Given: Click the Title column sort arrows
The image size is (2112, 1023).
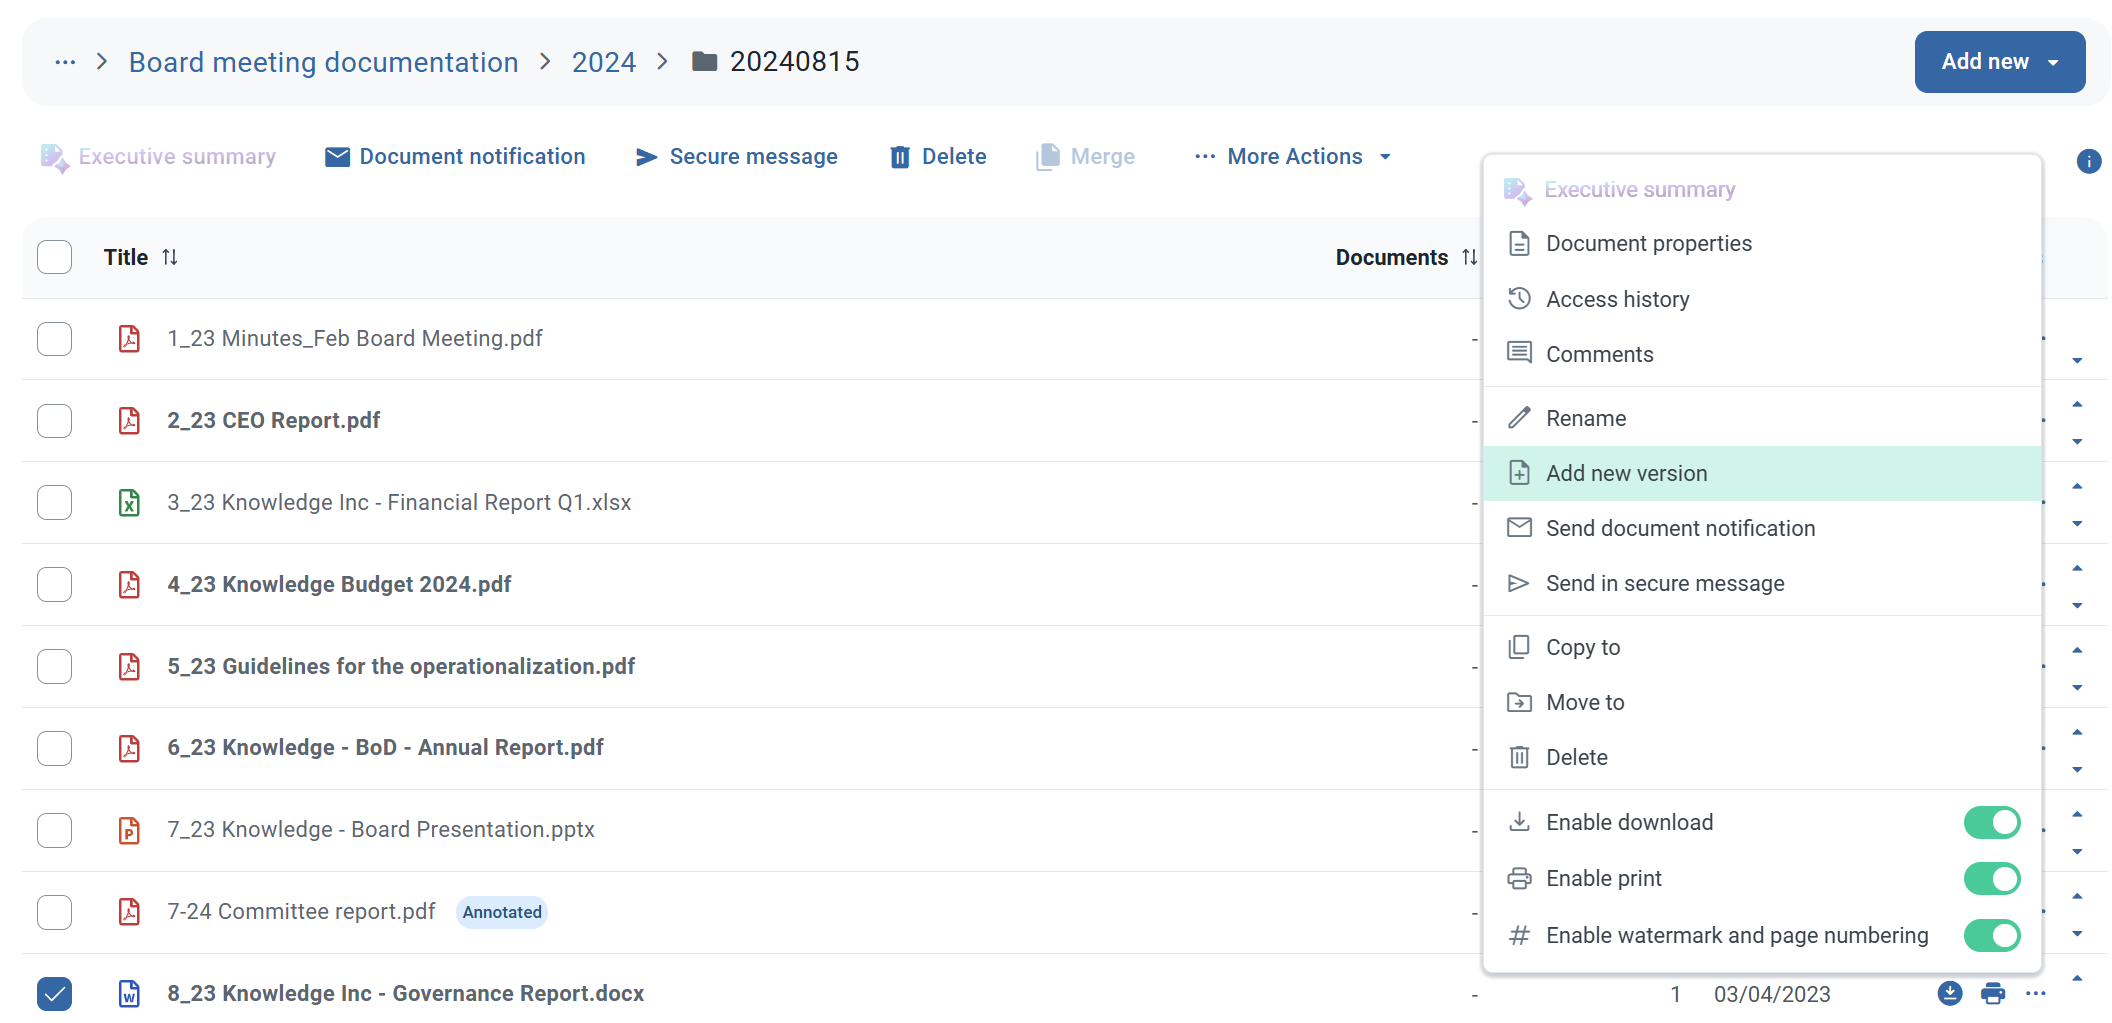Looking at the screenshot, I should [x=170, y=257].
